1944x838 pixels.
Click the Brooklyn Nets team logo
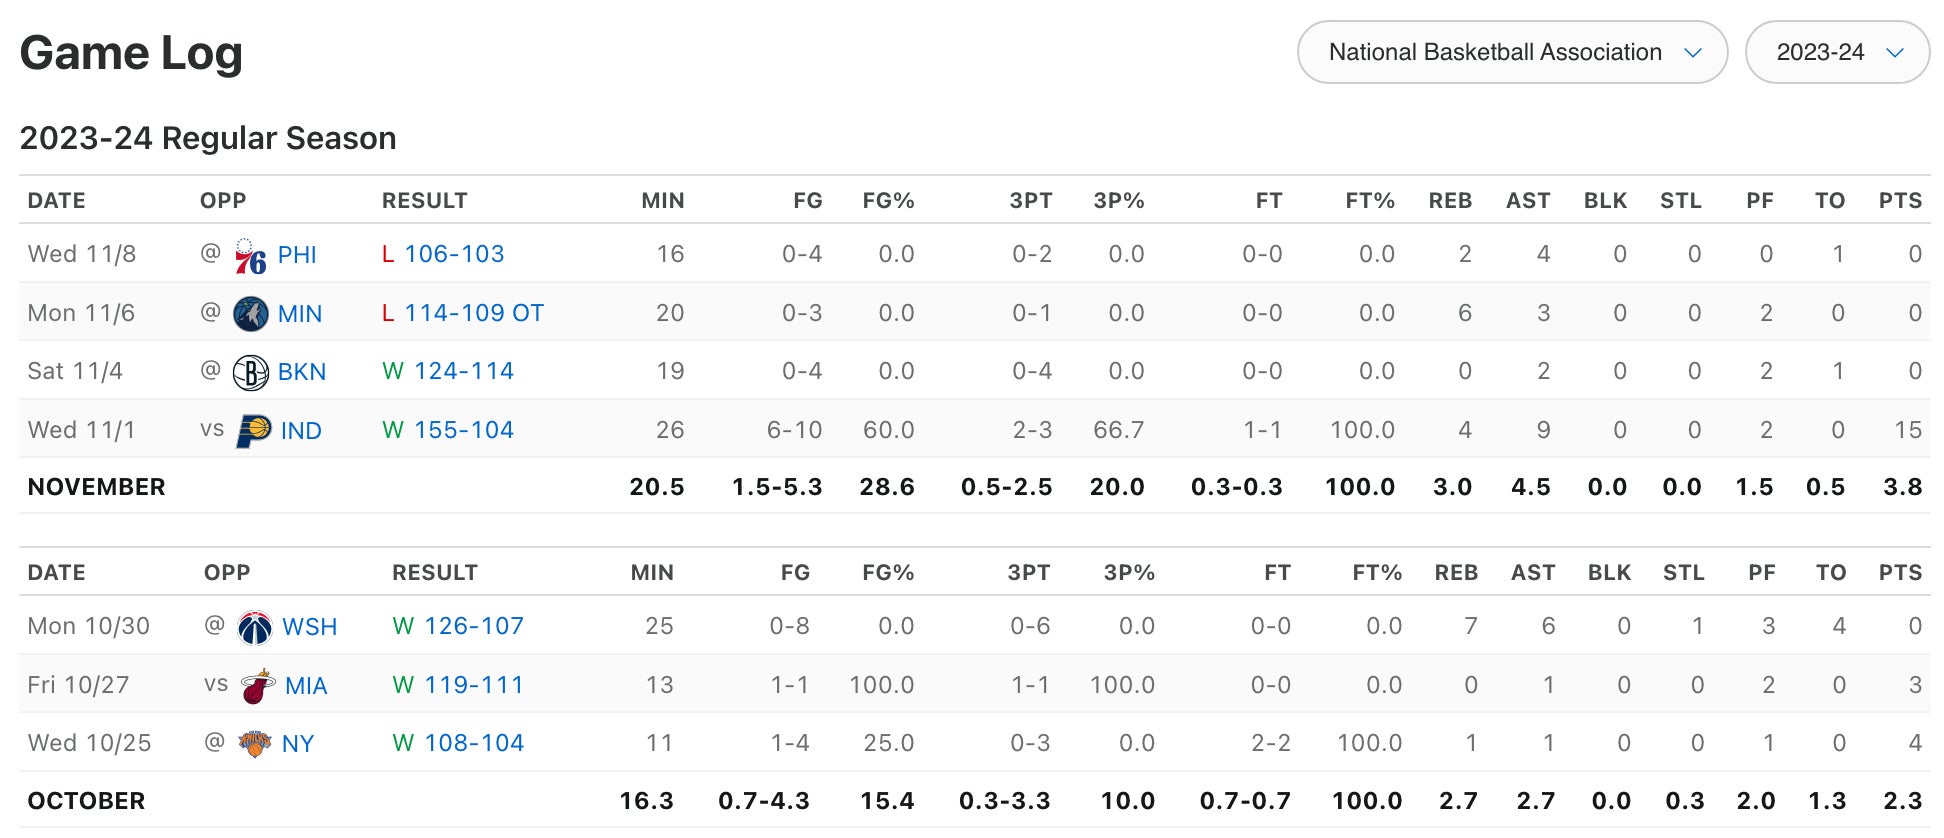click(250, 373)
